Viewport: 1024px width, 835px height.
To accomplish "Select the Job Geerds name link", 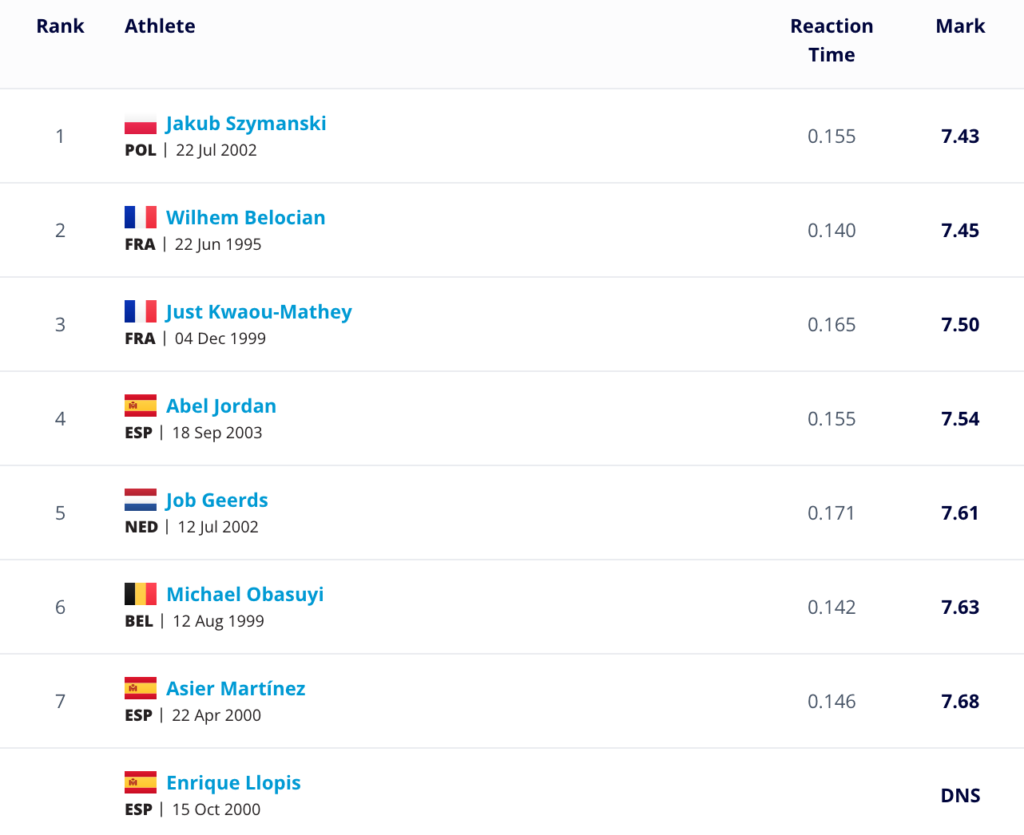I will (217, 500).
